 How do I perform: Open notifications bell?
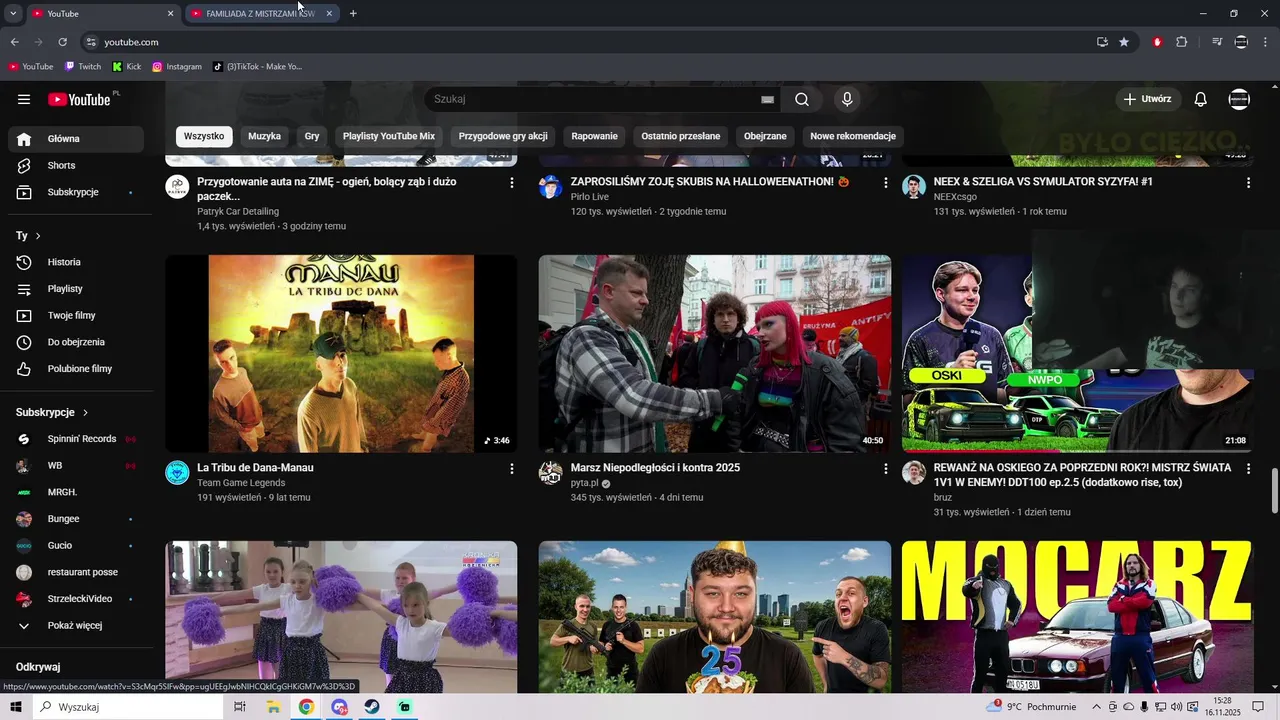(1201, 99)
